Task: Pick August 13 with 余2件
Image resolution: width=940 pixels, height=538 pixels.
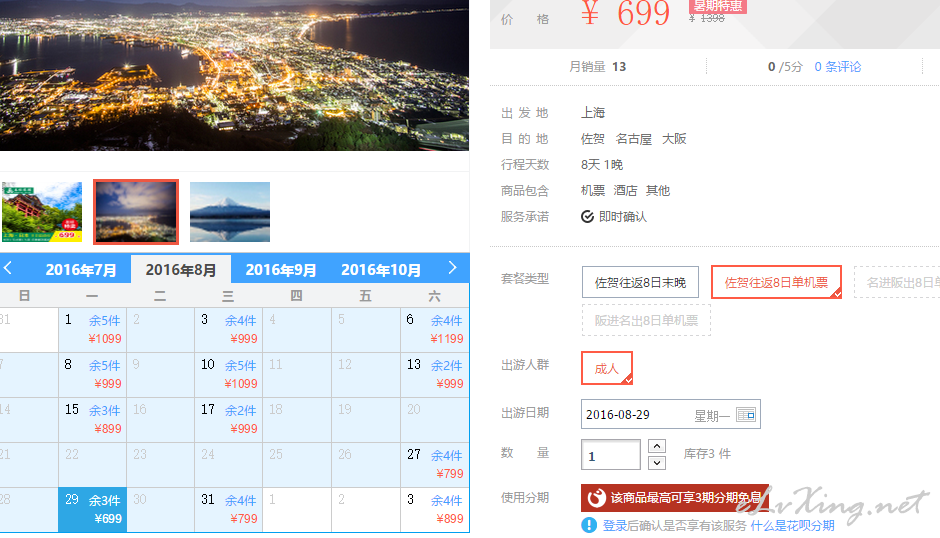Action: (435, 374)
